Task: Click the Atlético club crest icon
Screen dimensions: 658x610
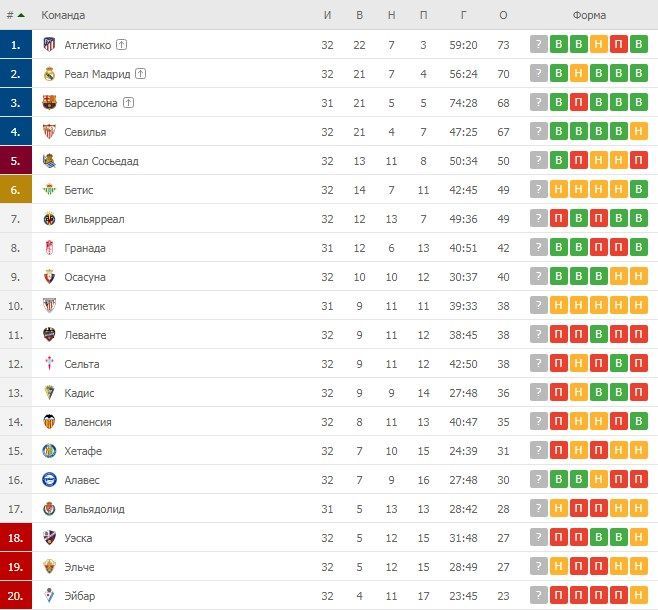Action: click(x=48, y=45)
